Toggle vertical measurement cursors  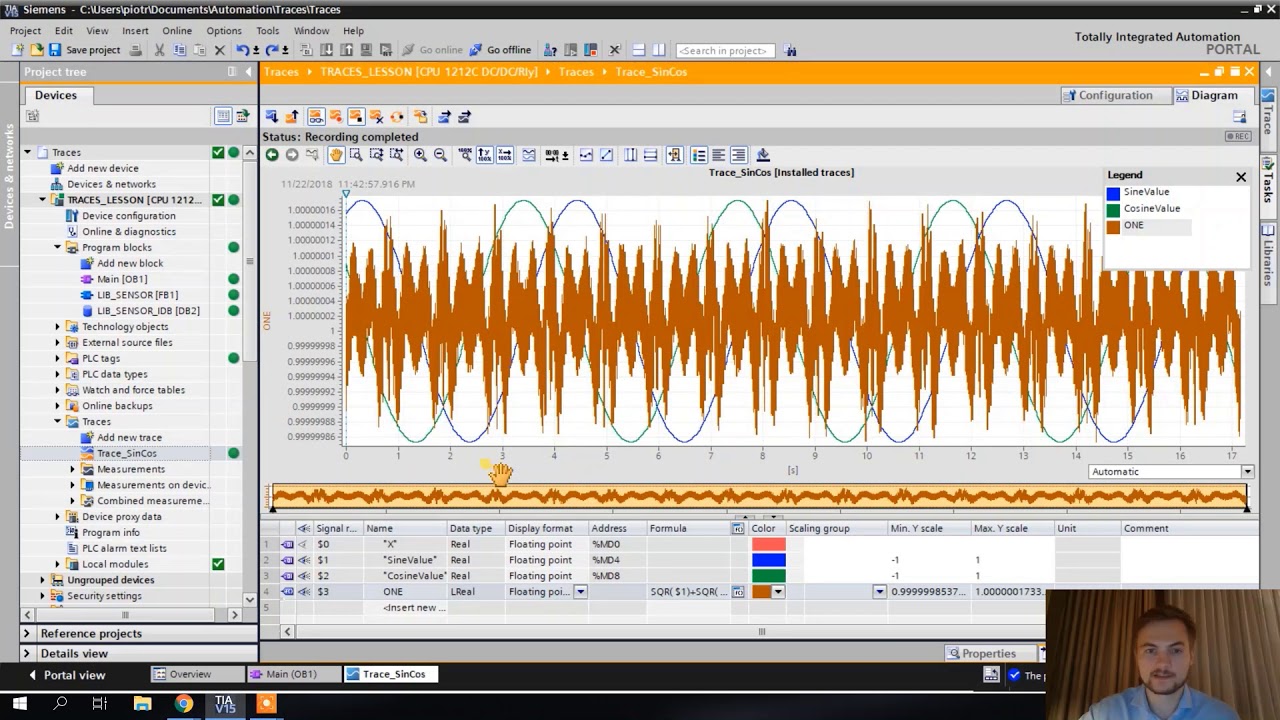pyautogui.click(x=630, y=155)
